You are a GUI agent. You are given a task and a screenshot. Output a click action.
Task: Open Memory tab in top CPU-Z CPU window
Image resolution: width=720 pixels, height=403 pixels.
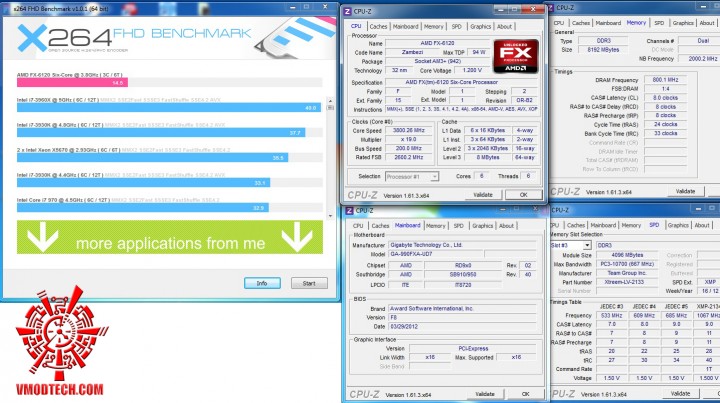point(433,27)
